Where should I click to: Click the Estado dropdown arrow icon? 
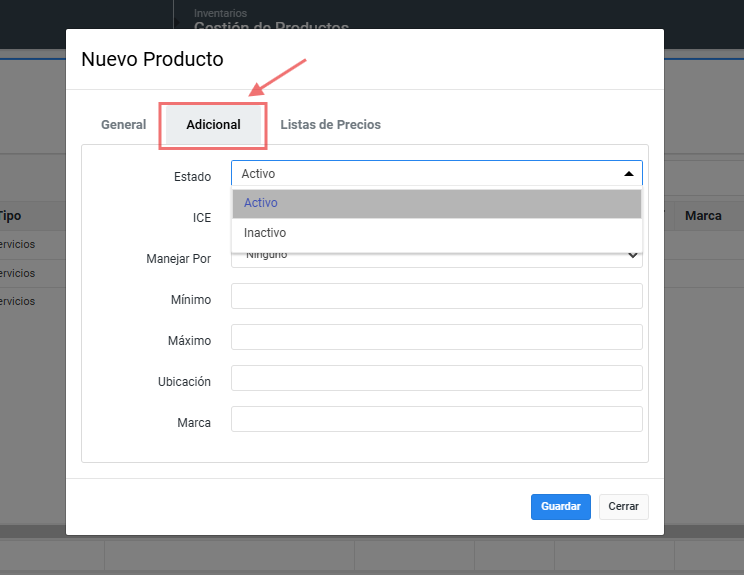(628, 174)
